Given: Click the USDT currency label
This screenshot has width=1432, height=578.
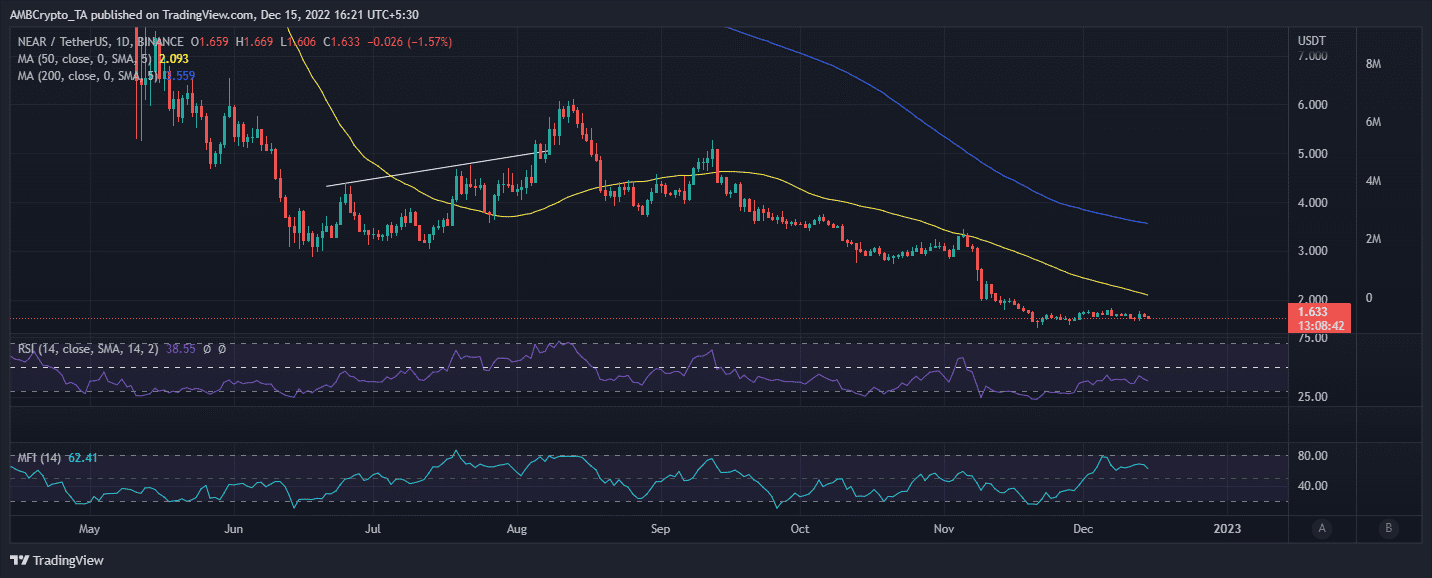Looking at the screenshot, I should 1314,41.
